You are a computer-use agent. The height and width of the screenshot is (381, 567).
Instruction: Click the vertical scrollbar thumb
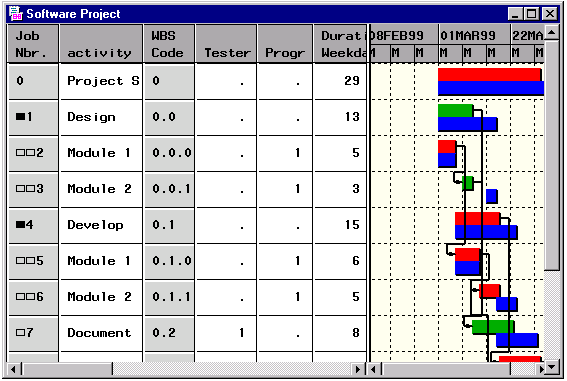552,155
